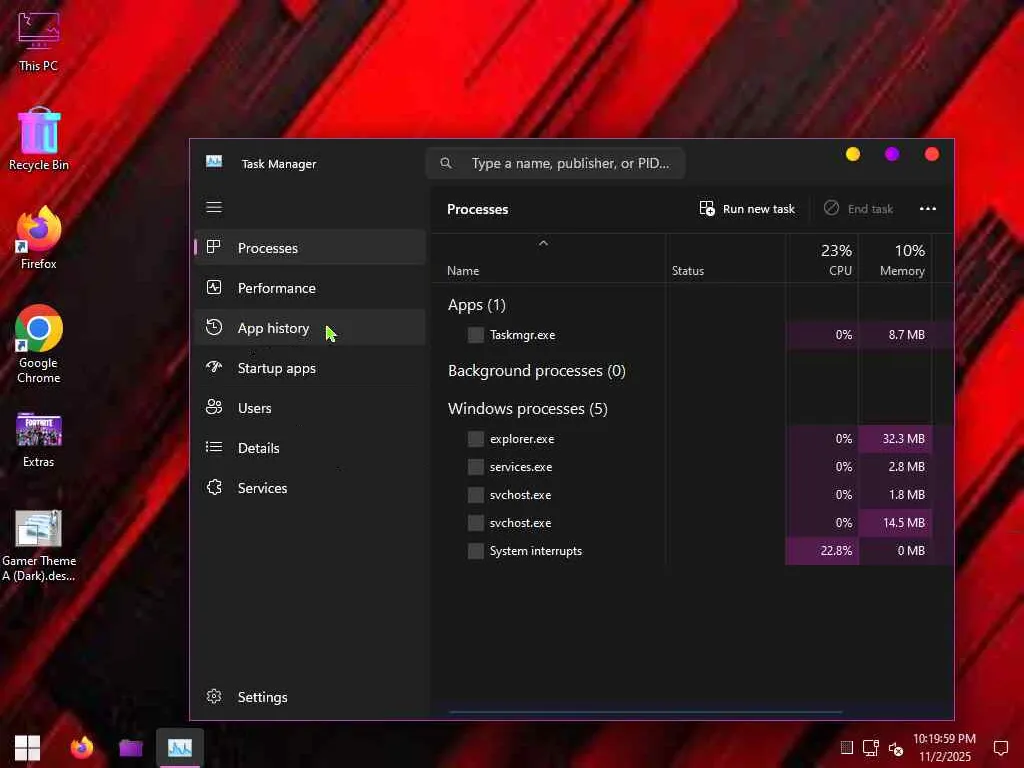1024x768 pixels.
Task: Select the Recycle Bin desktop icon
Action: [39, 140]
